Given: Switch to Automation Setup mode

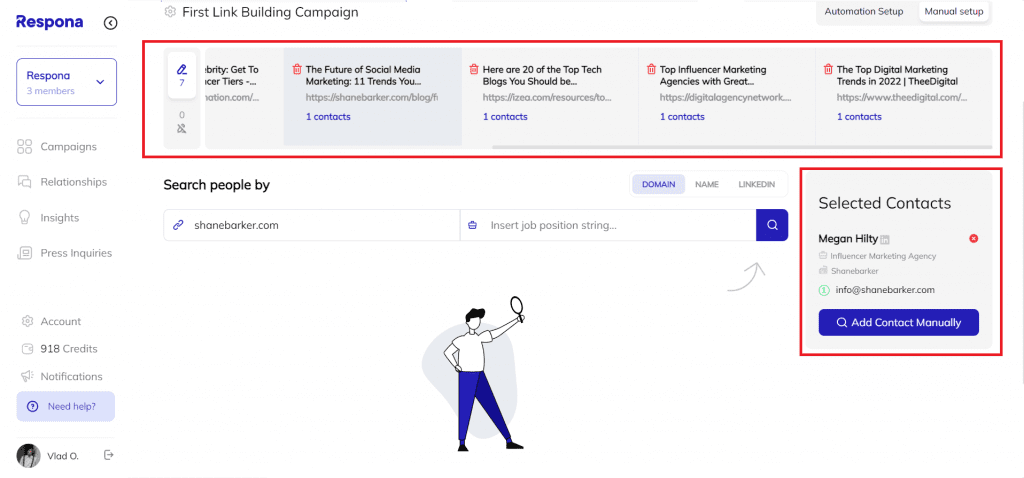Looking at the screenshot, I should click(863, 12).
